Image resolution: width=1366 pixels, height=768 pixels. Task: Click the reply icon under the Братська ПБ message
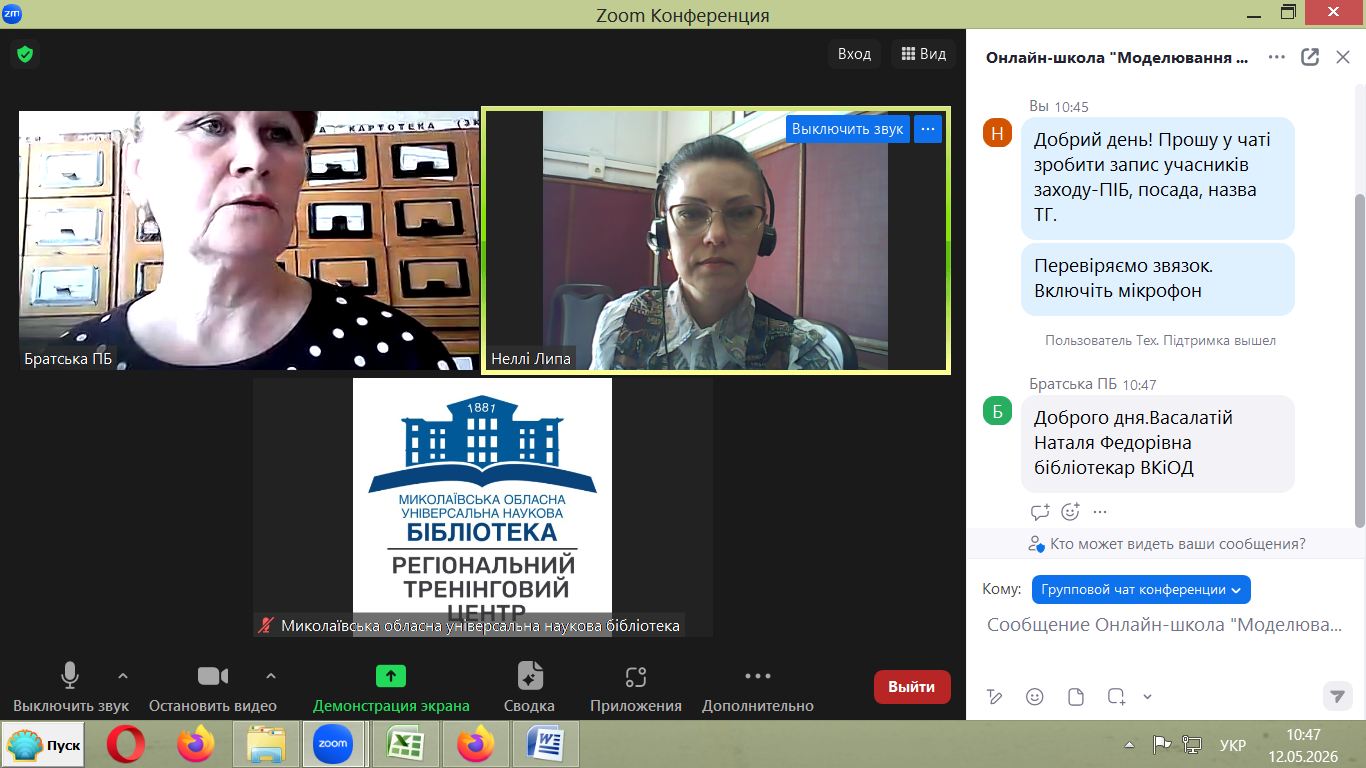tap(1040, 512)
